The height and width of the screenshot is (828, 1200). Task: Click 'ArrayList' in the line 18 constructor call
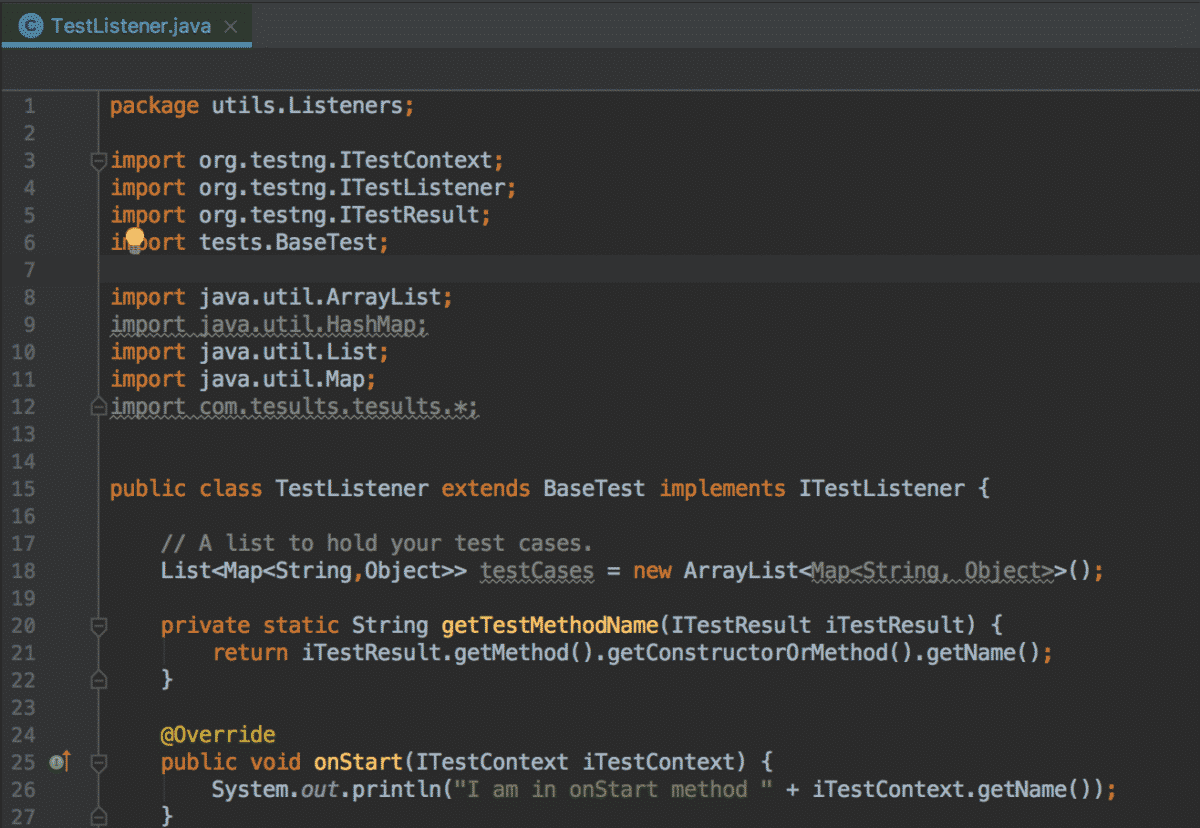coord(742,571)
